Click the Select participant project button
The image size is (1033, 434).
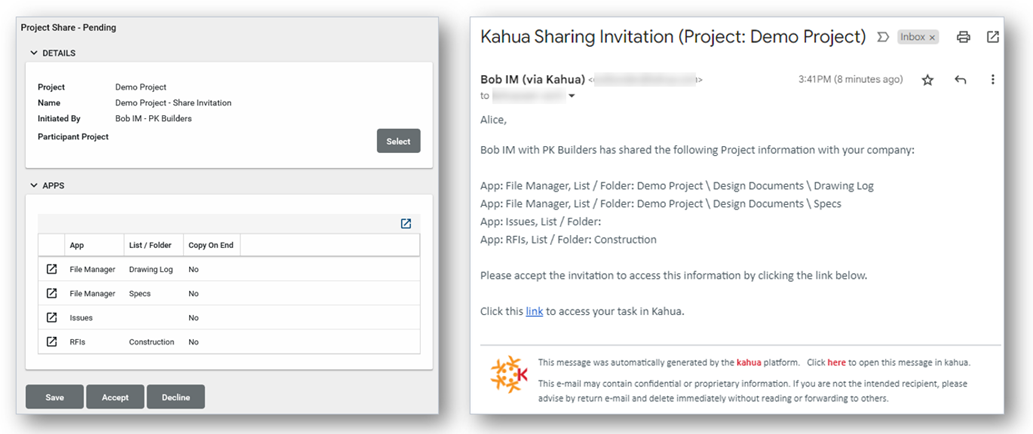398,141
